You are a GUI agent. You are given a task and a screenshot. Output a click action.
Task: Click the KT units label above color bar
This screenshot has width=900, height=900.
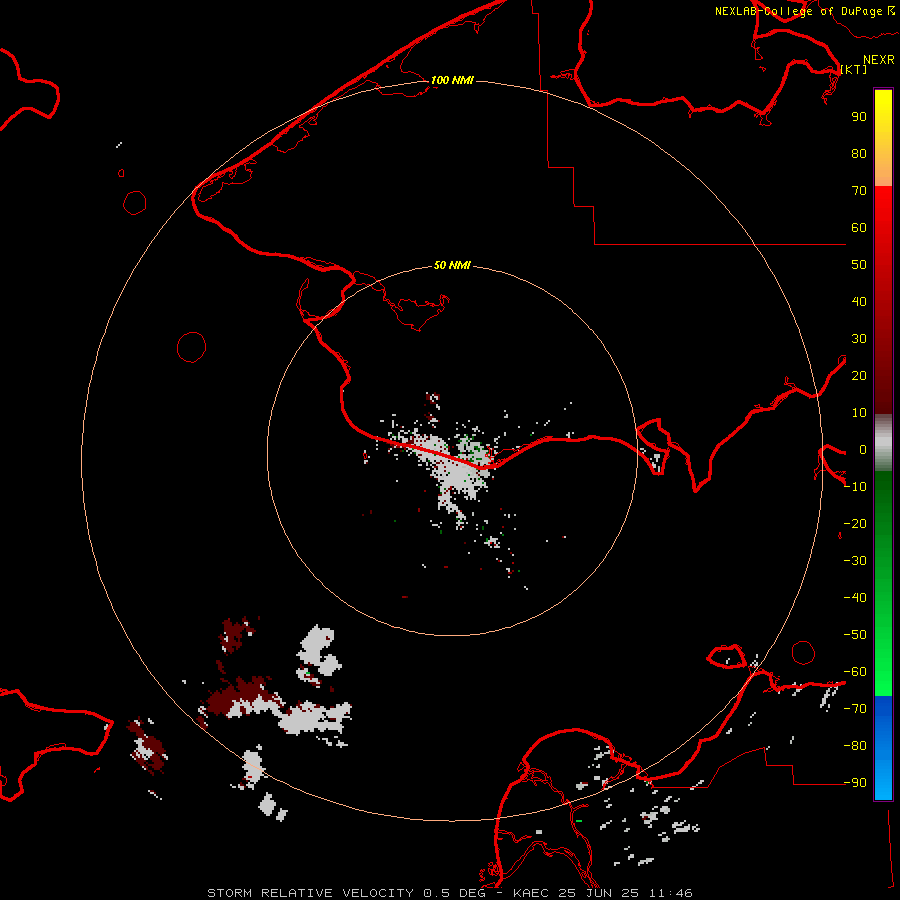pos(854,69)
